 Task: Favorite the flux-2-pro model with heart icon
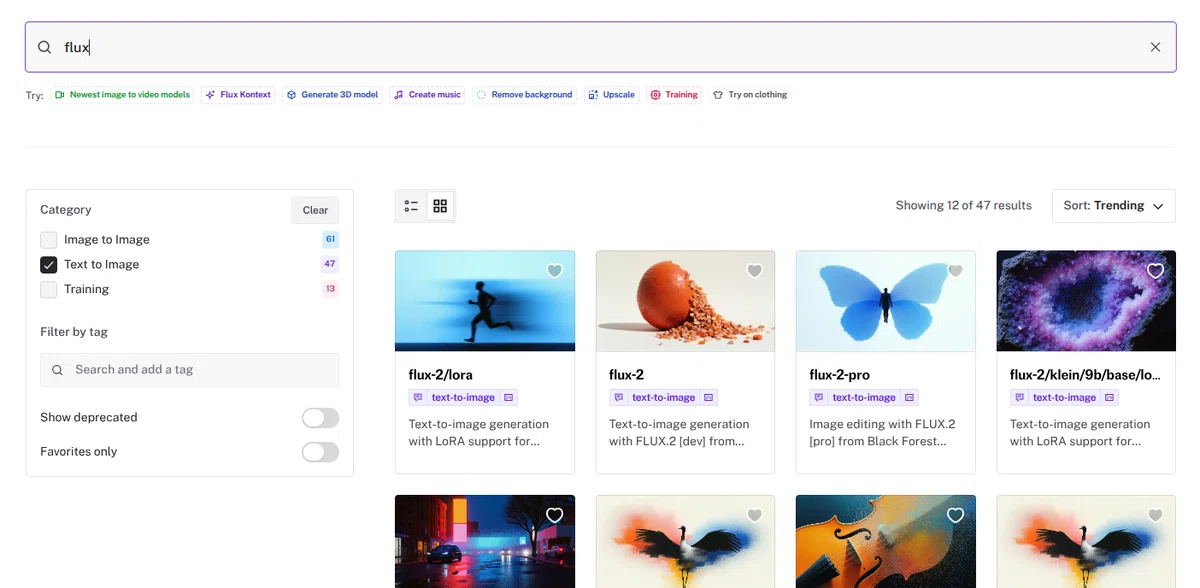[955, 271]
